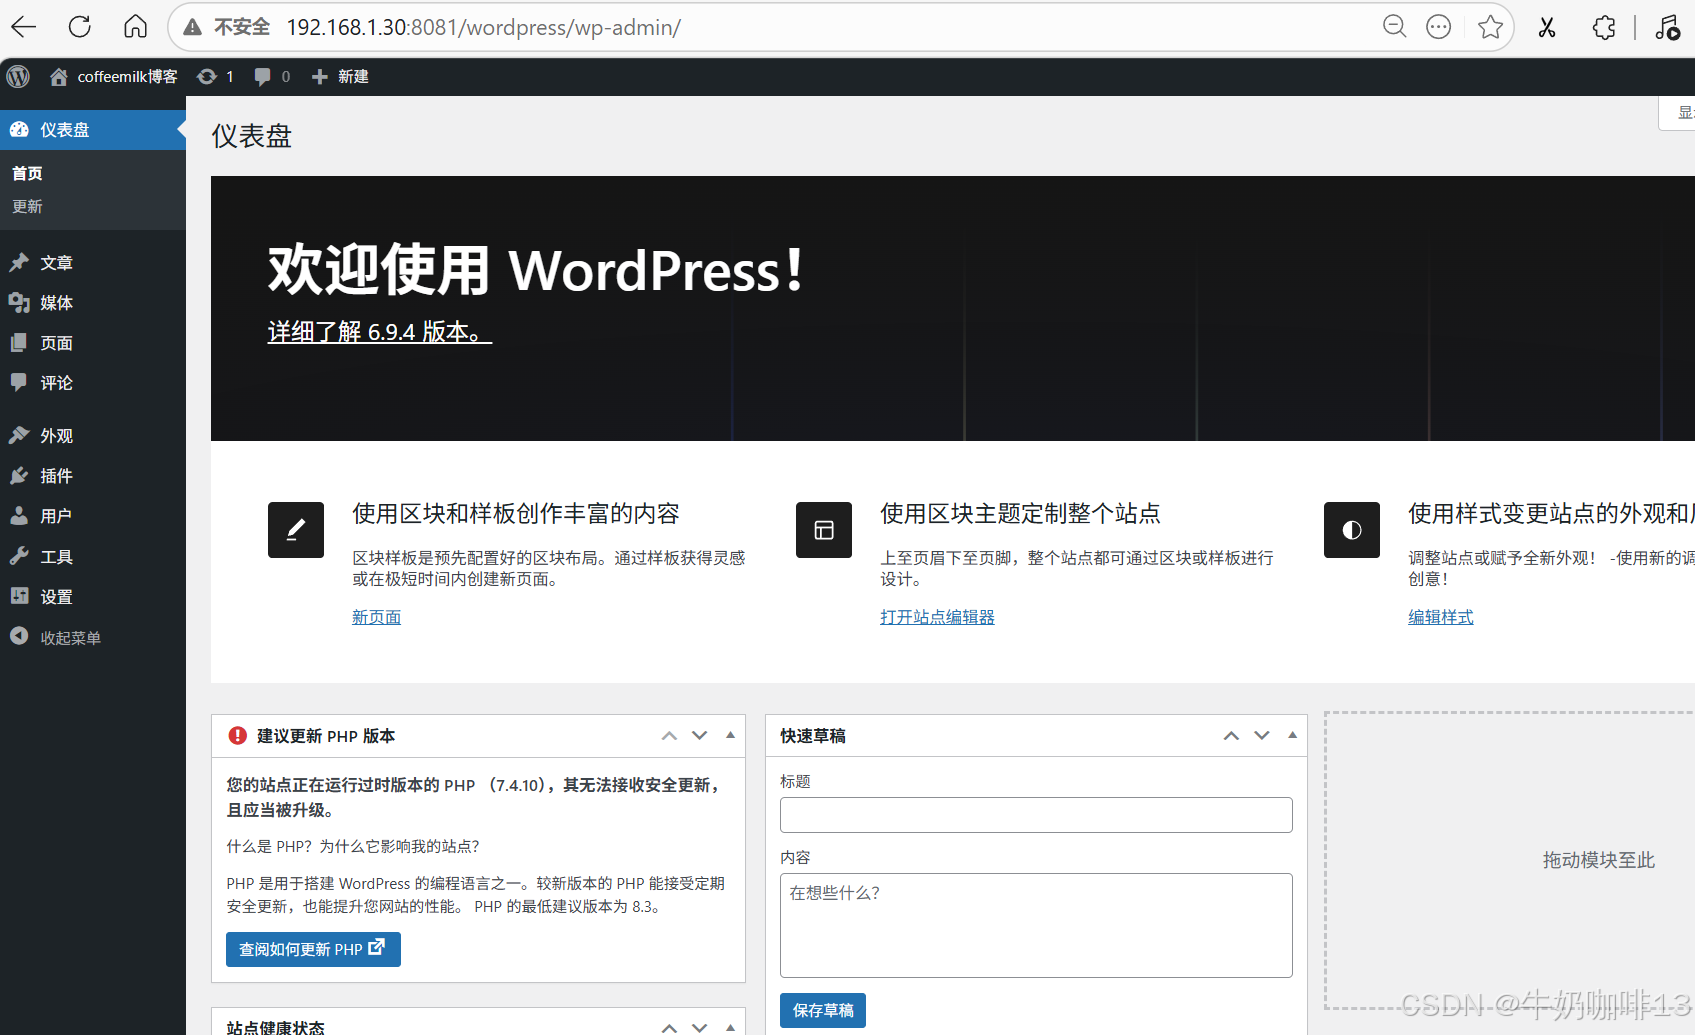The width and height of the screenshot is (1695, 1035).
Task: Click the media music note icon
Action: (x=1667, y=27)
